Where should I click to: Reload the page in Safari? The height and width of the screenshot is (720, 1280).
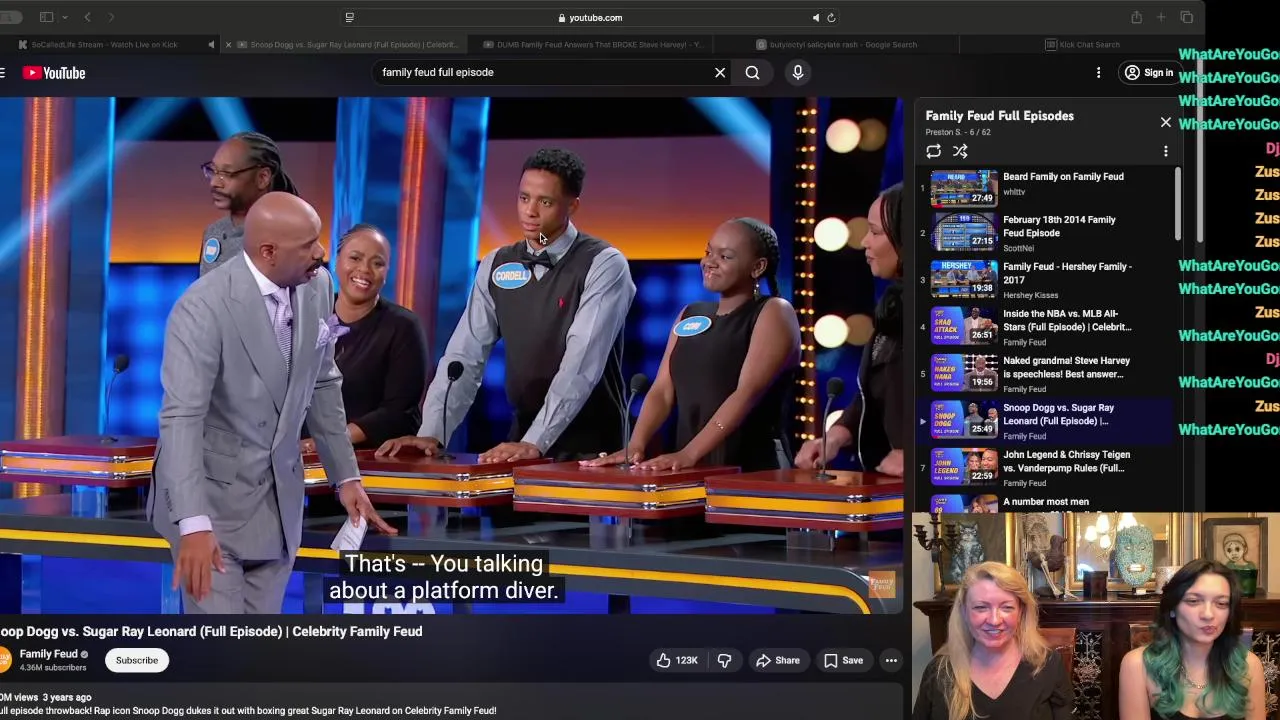point(831,17)
